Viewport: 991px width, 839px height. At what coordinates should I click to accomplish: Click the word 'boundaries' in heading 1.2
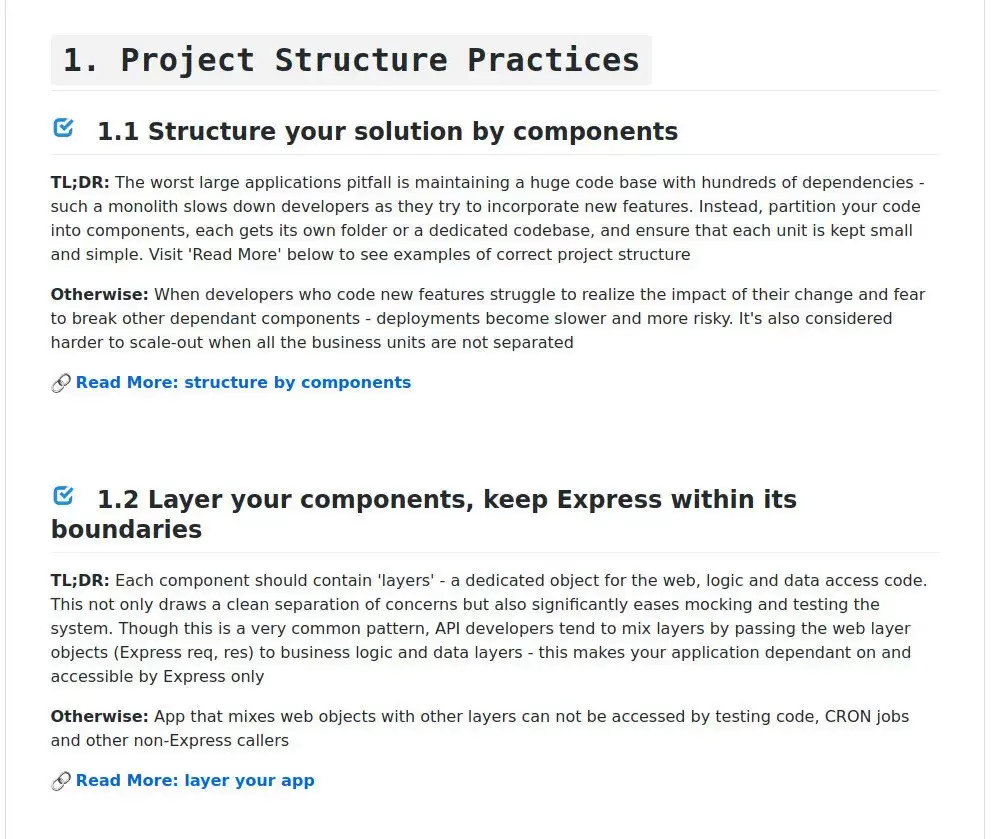coord(126,529)
